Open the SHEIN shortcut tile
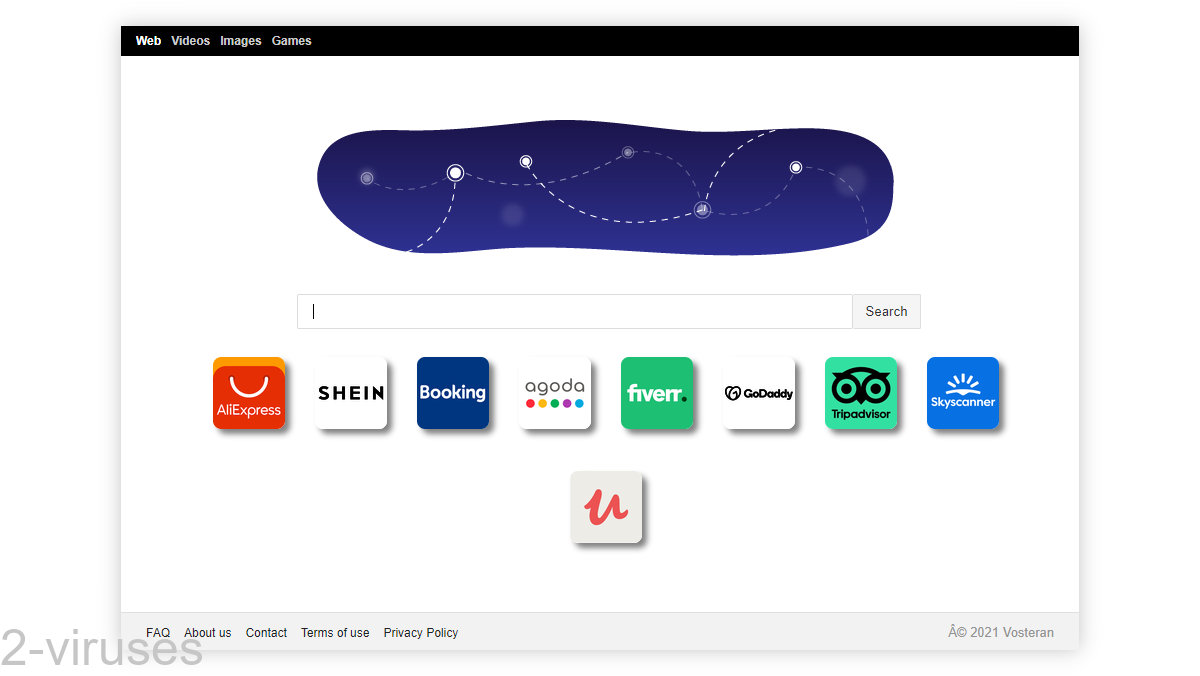 pos(351,393)
